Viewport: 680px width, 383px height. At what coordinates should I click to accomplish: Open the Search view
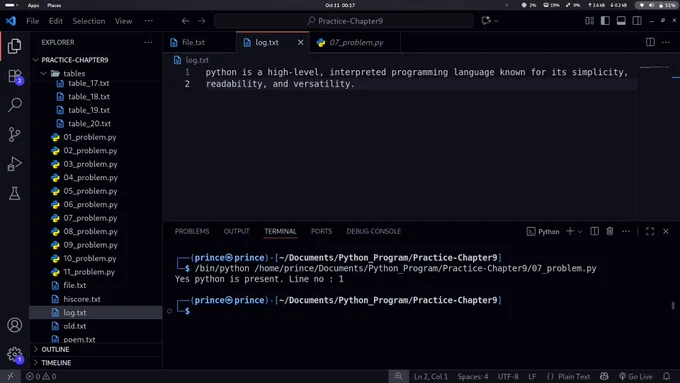pos(14,105)
